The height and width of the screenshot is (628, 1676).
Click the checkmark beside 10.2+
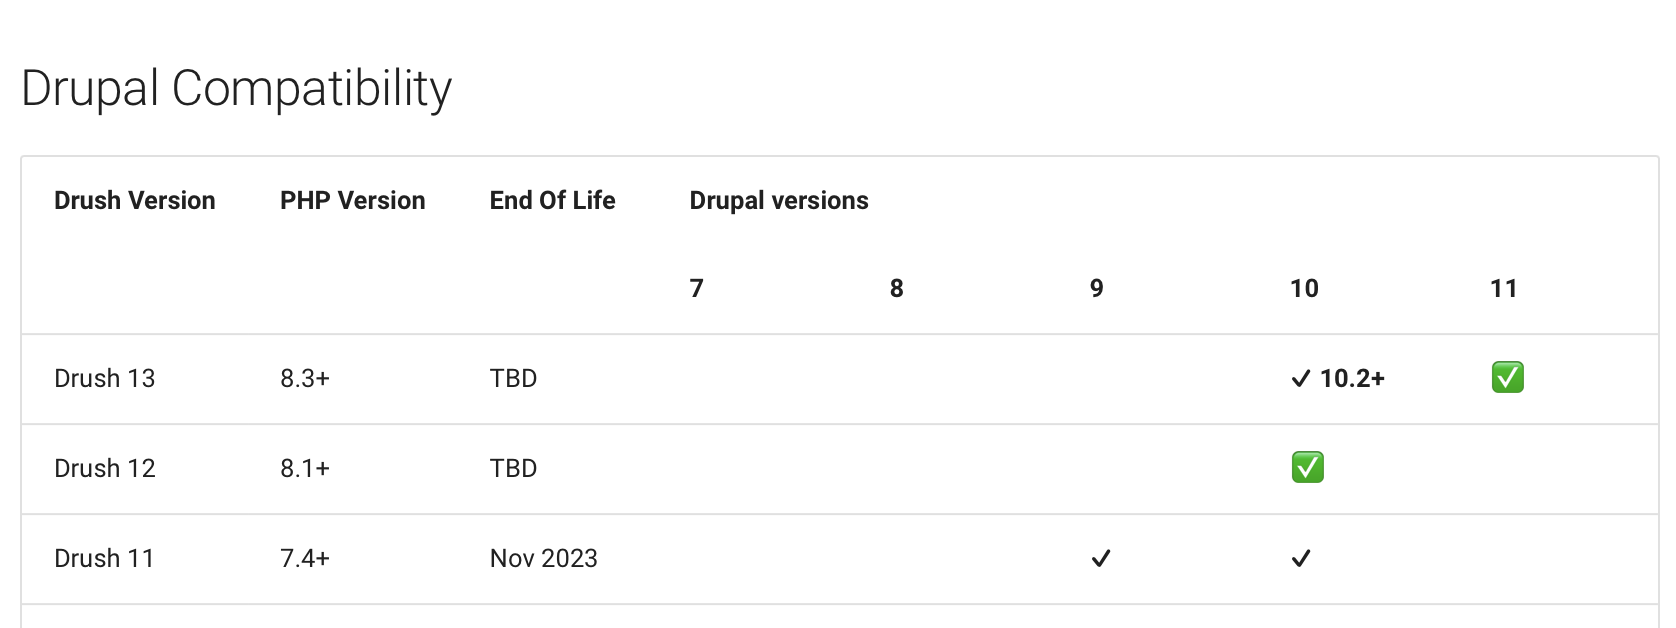coord(1301,378)
